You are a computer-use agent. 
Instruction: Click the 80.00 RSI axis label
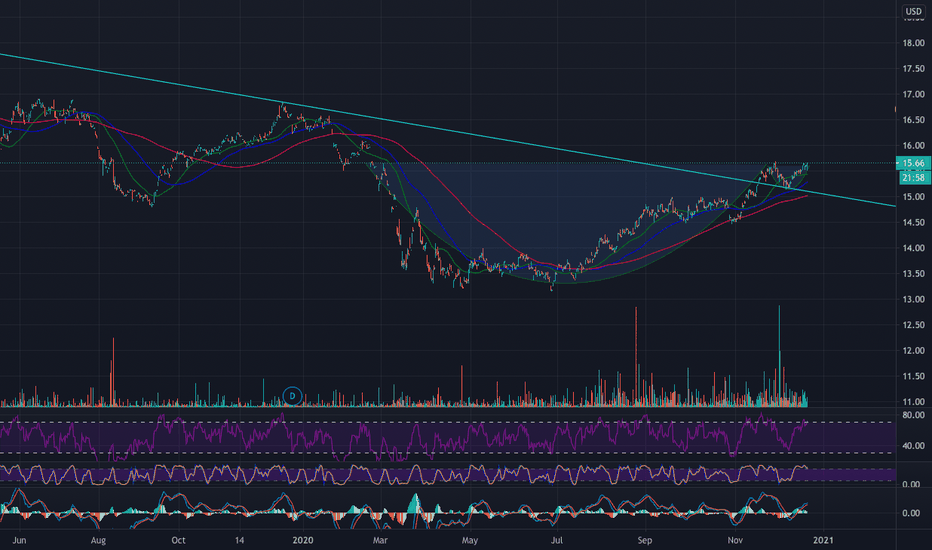[913, 415]
